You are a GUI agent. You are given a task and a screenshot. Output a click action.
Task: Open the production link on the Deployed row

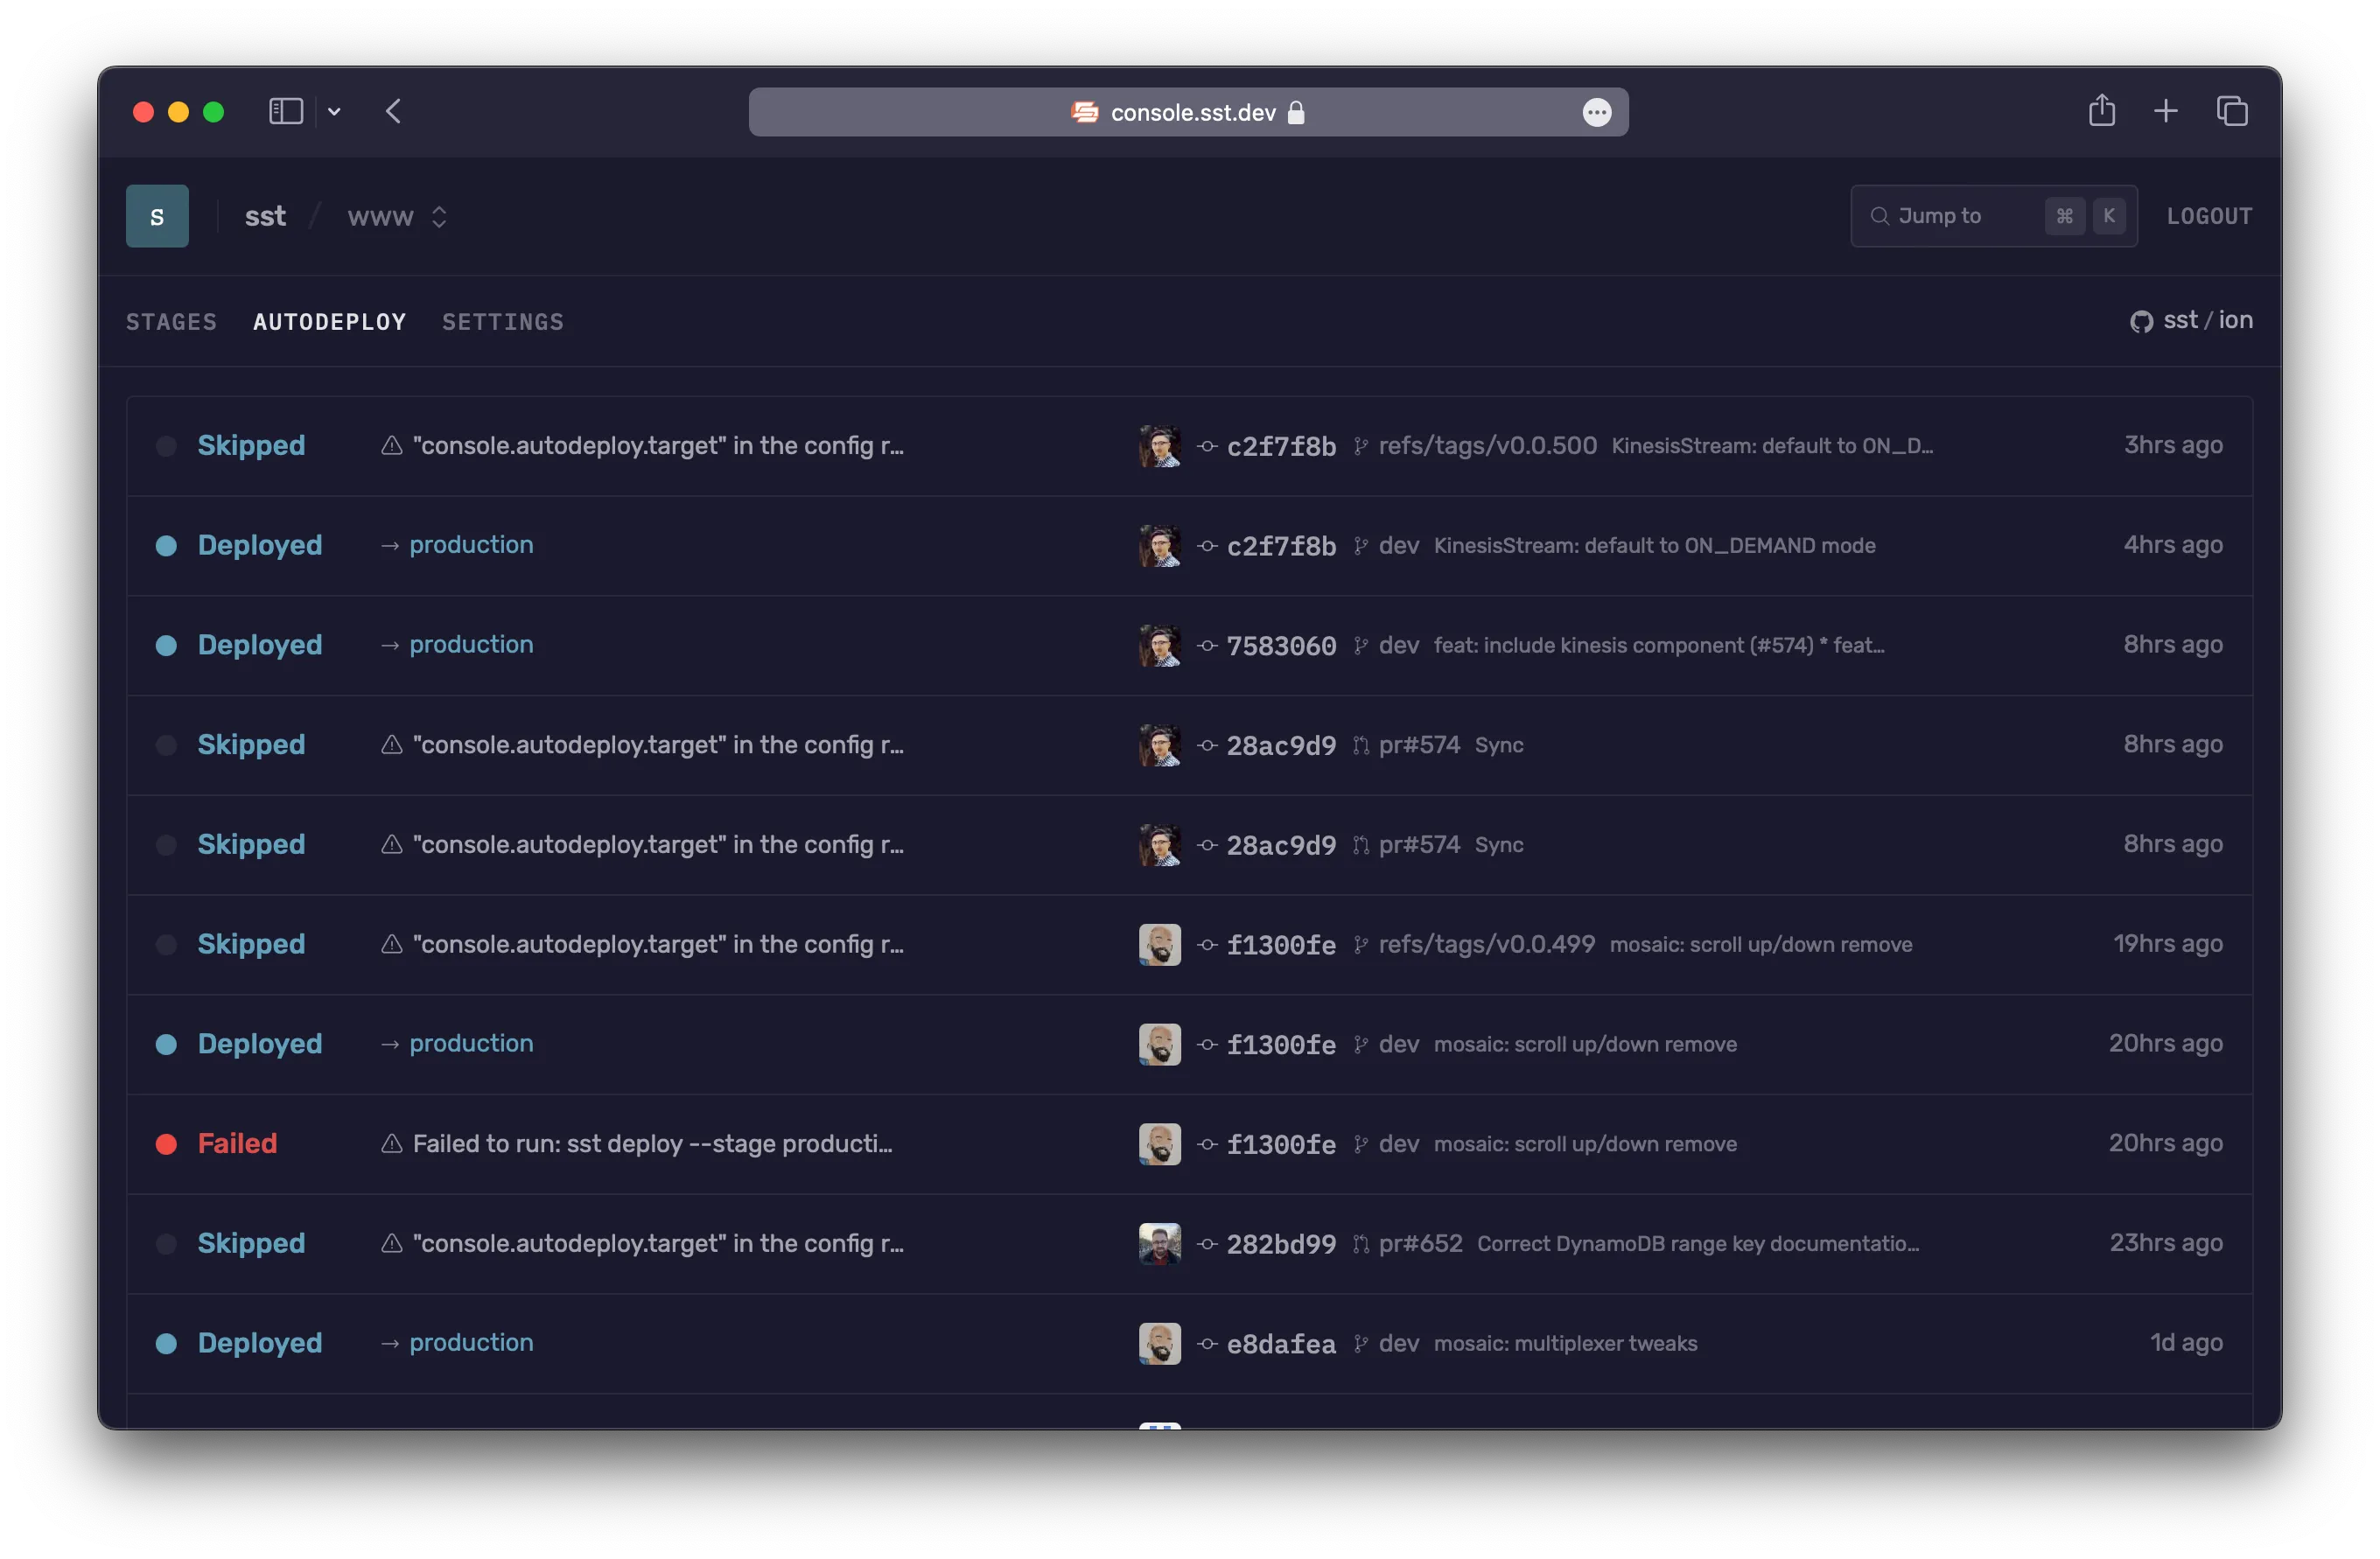(471, 545)
